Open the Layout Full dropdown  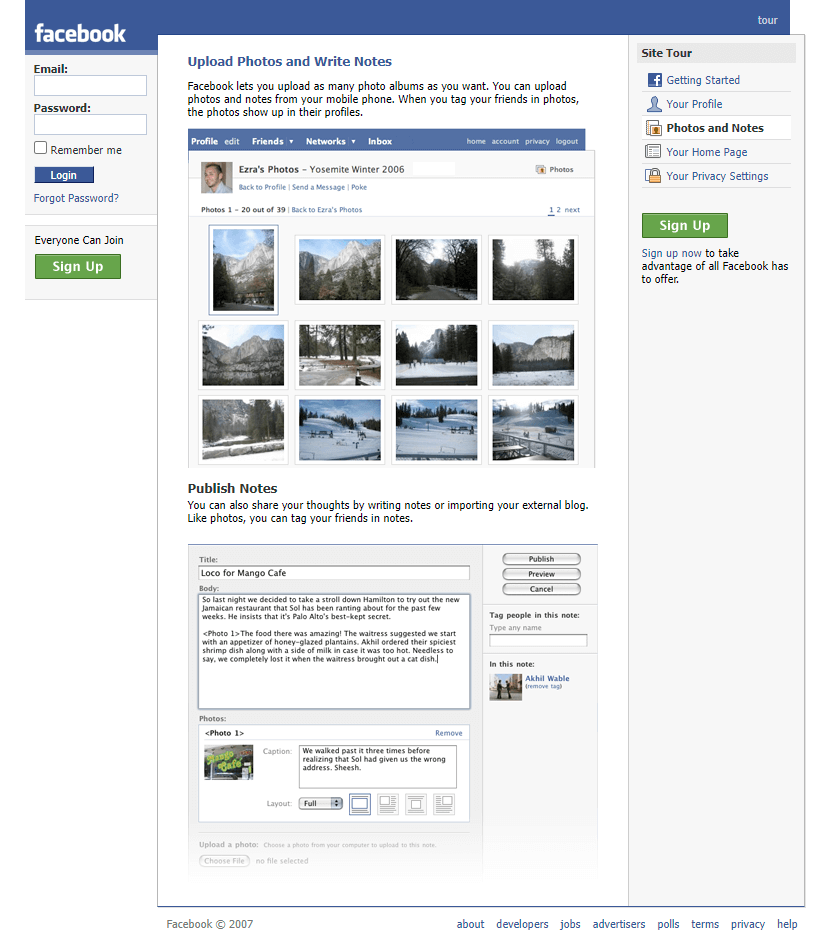click(x=321, y=803)
